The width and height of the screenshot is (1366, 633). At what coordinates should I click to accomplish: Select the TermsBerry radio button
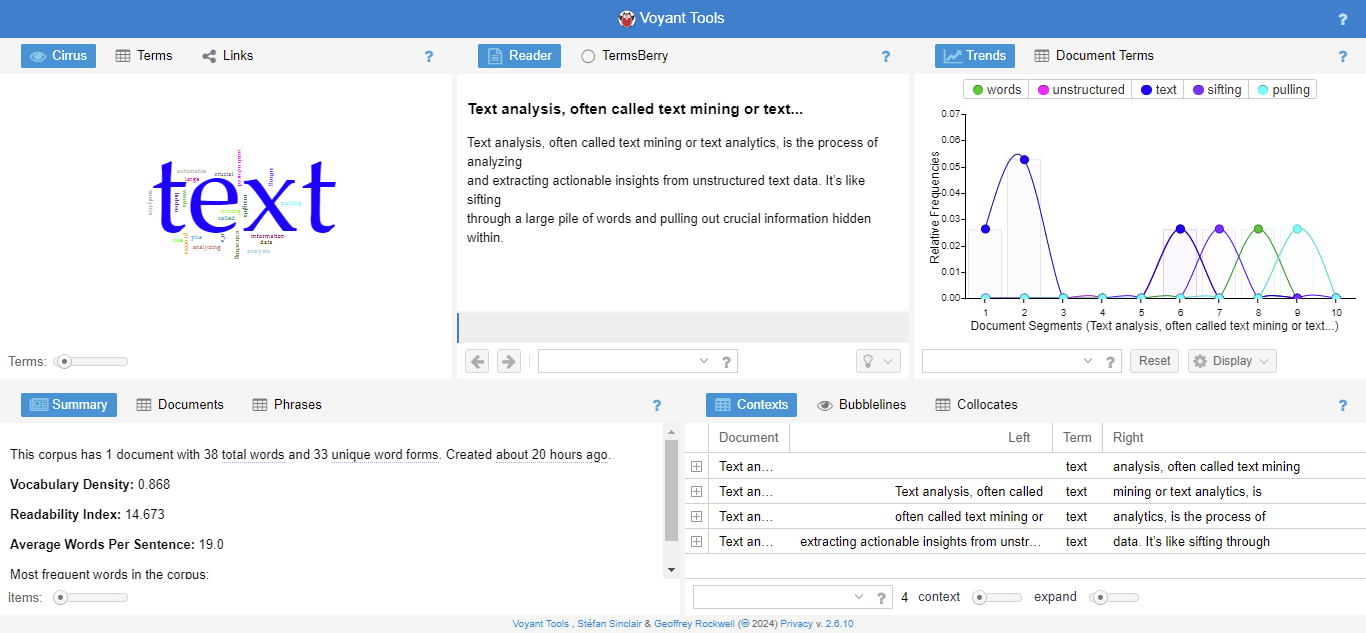click(588, 56)
